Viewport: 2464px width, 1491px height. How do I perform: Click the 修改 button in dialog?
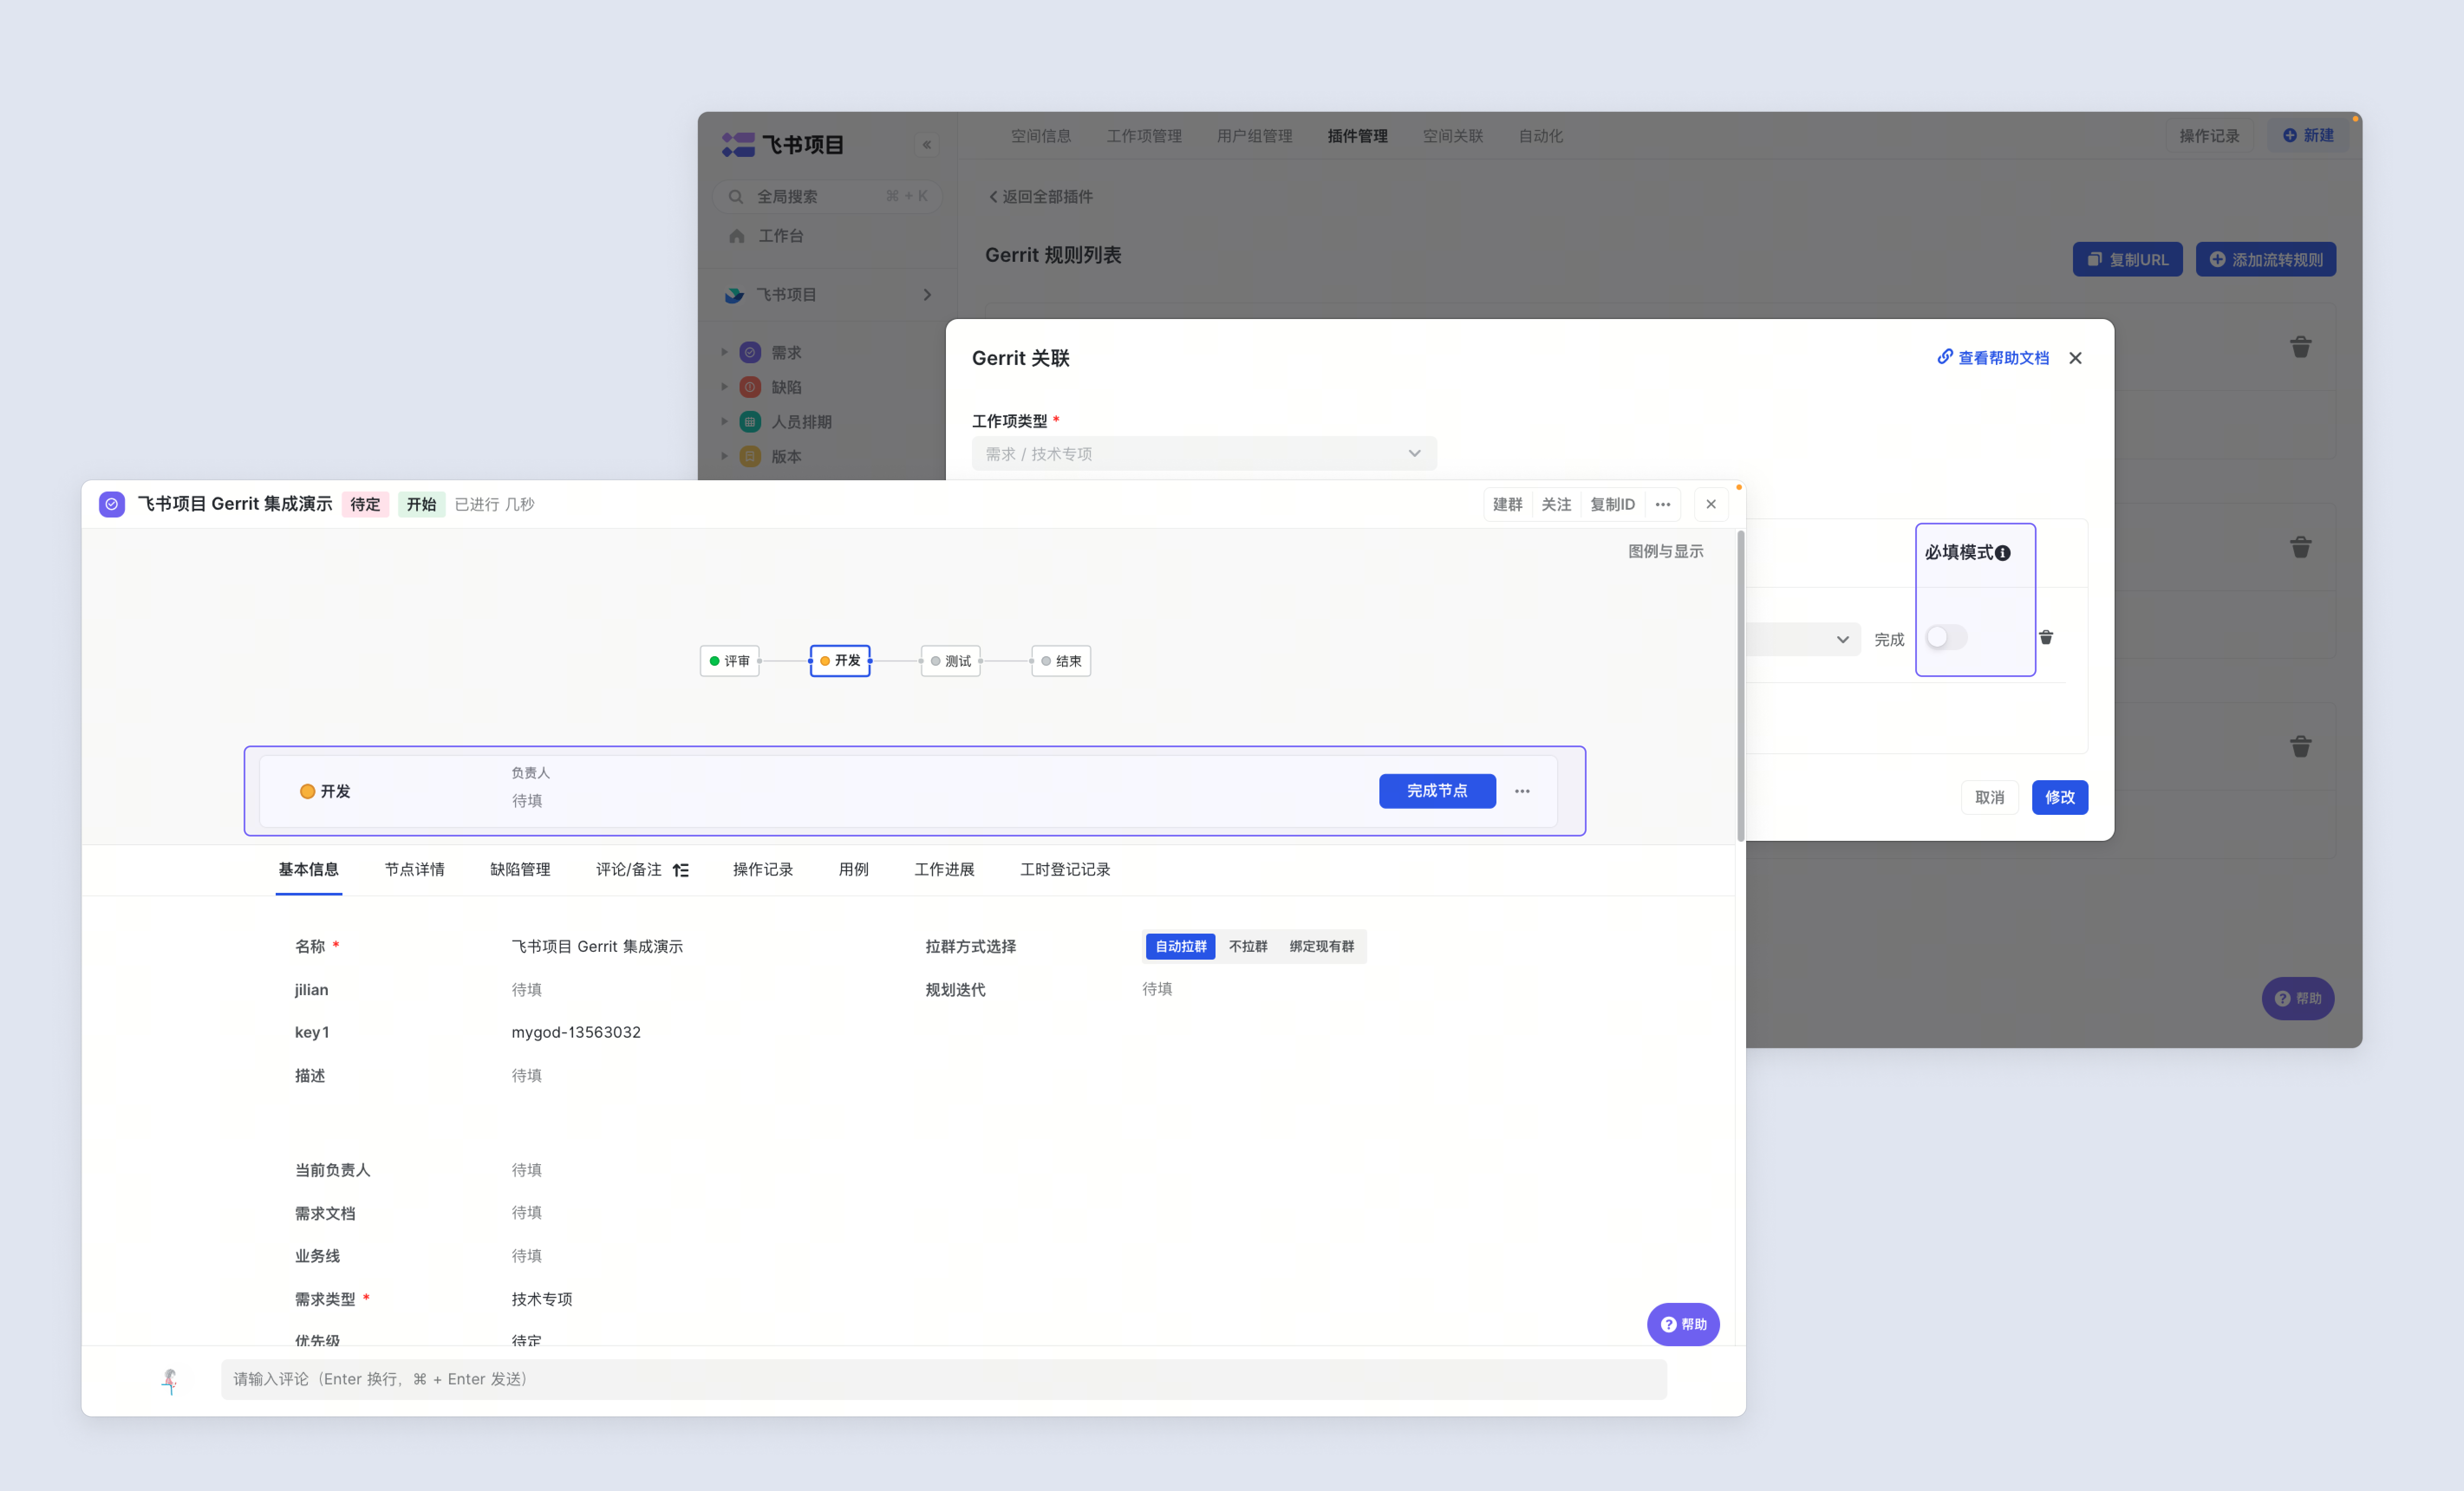pos(2060,797)
